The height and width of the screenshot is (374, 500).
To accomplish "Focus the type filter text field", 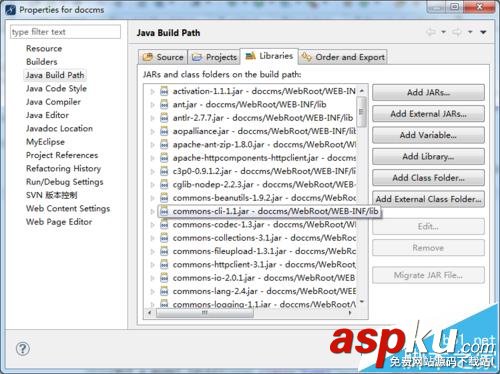I will click(x=65, y=32).
